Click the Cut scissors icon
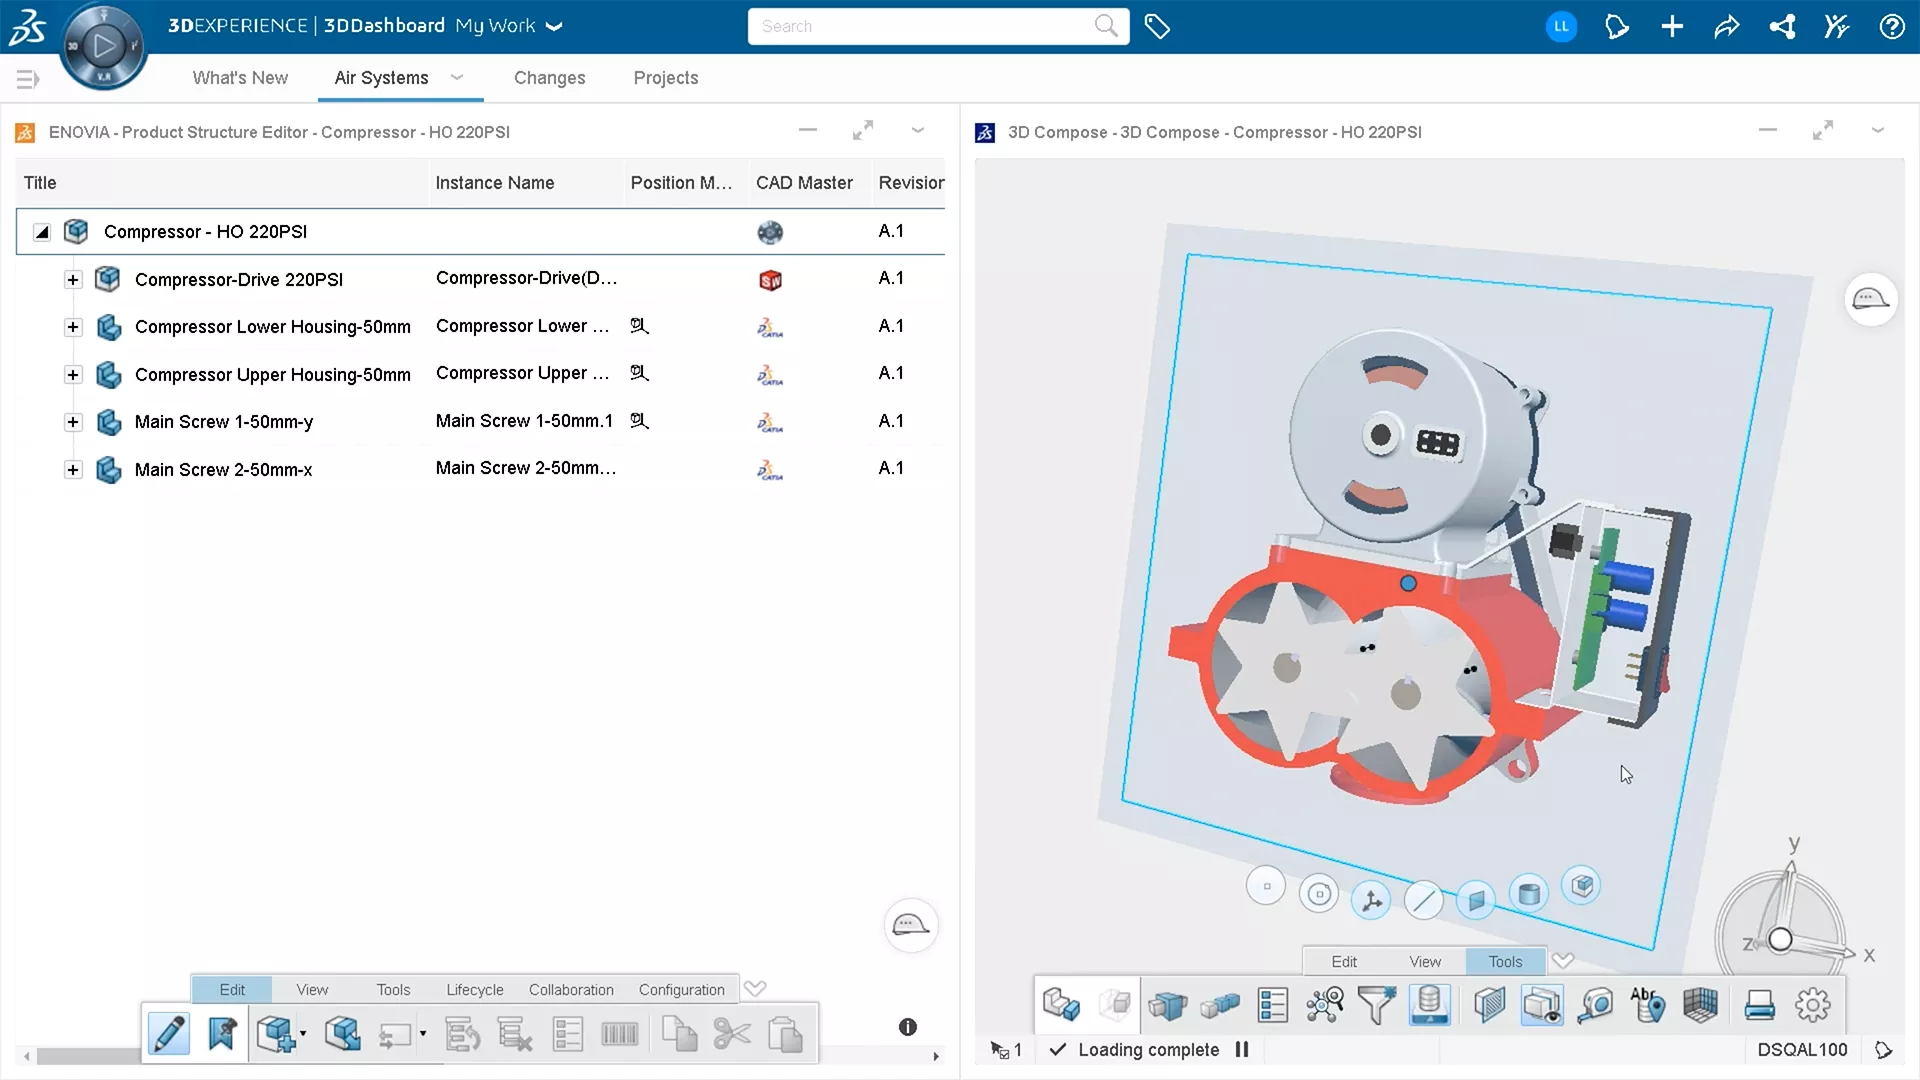The image size is (1920, 1080). click(x=732, y=1034)
